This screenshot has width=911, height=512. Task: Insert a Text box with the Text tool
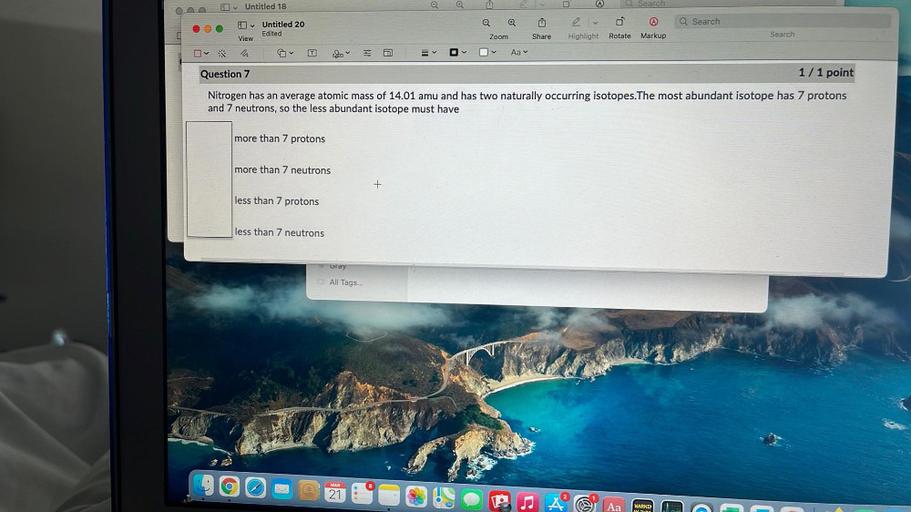[312, 53]
